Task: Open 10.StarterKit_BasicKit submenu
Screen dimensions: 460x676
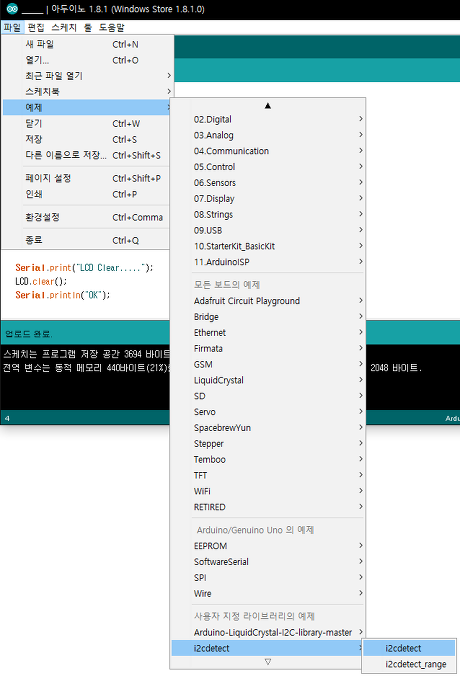Action: (268, 246)
